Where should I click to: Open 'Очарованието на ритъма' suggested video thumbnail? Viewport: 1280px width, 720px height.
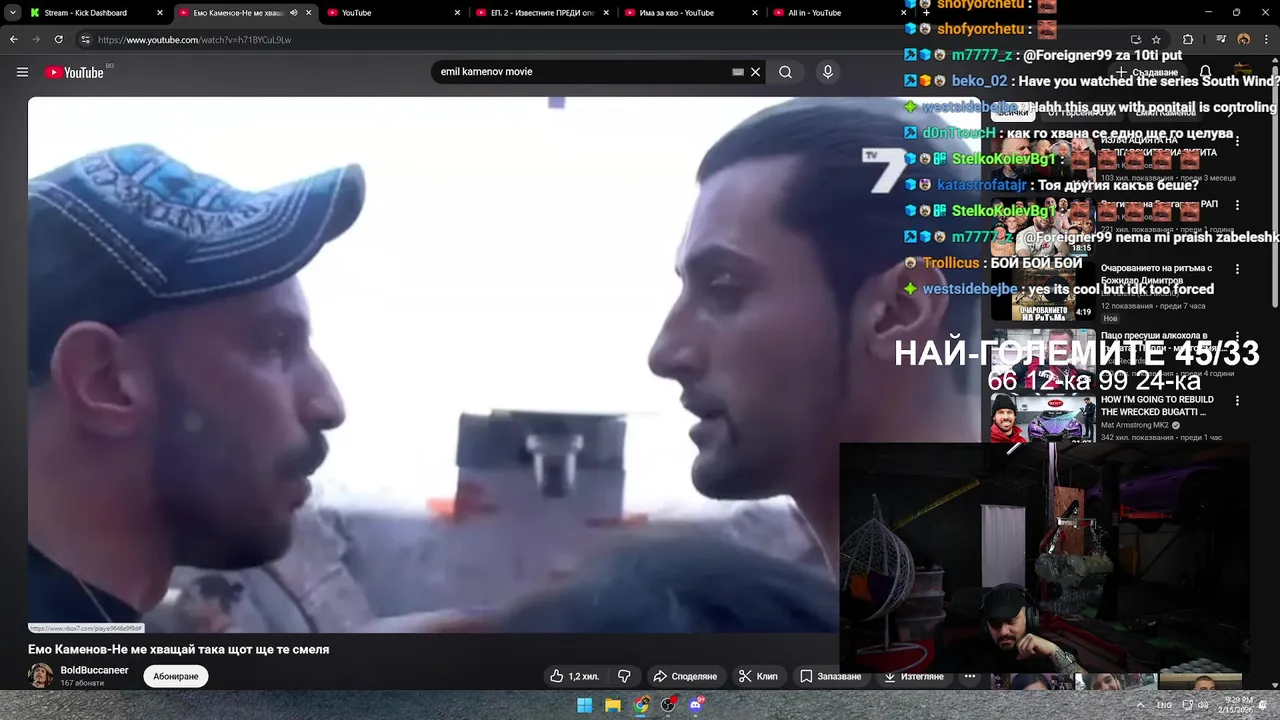coord(1043,292)
